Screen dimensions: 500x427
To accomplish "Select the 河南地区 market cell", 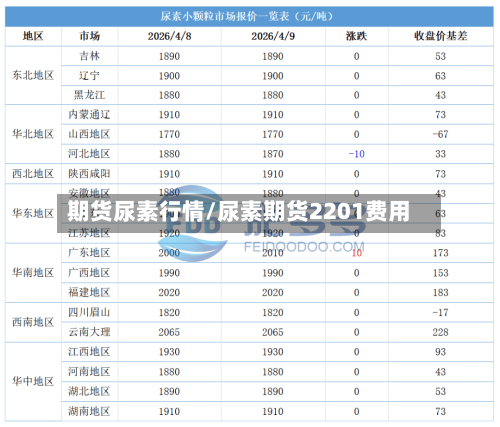I will (89, 372).
